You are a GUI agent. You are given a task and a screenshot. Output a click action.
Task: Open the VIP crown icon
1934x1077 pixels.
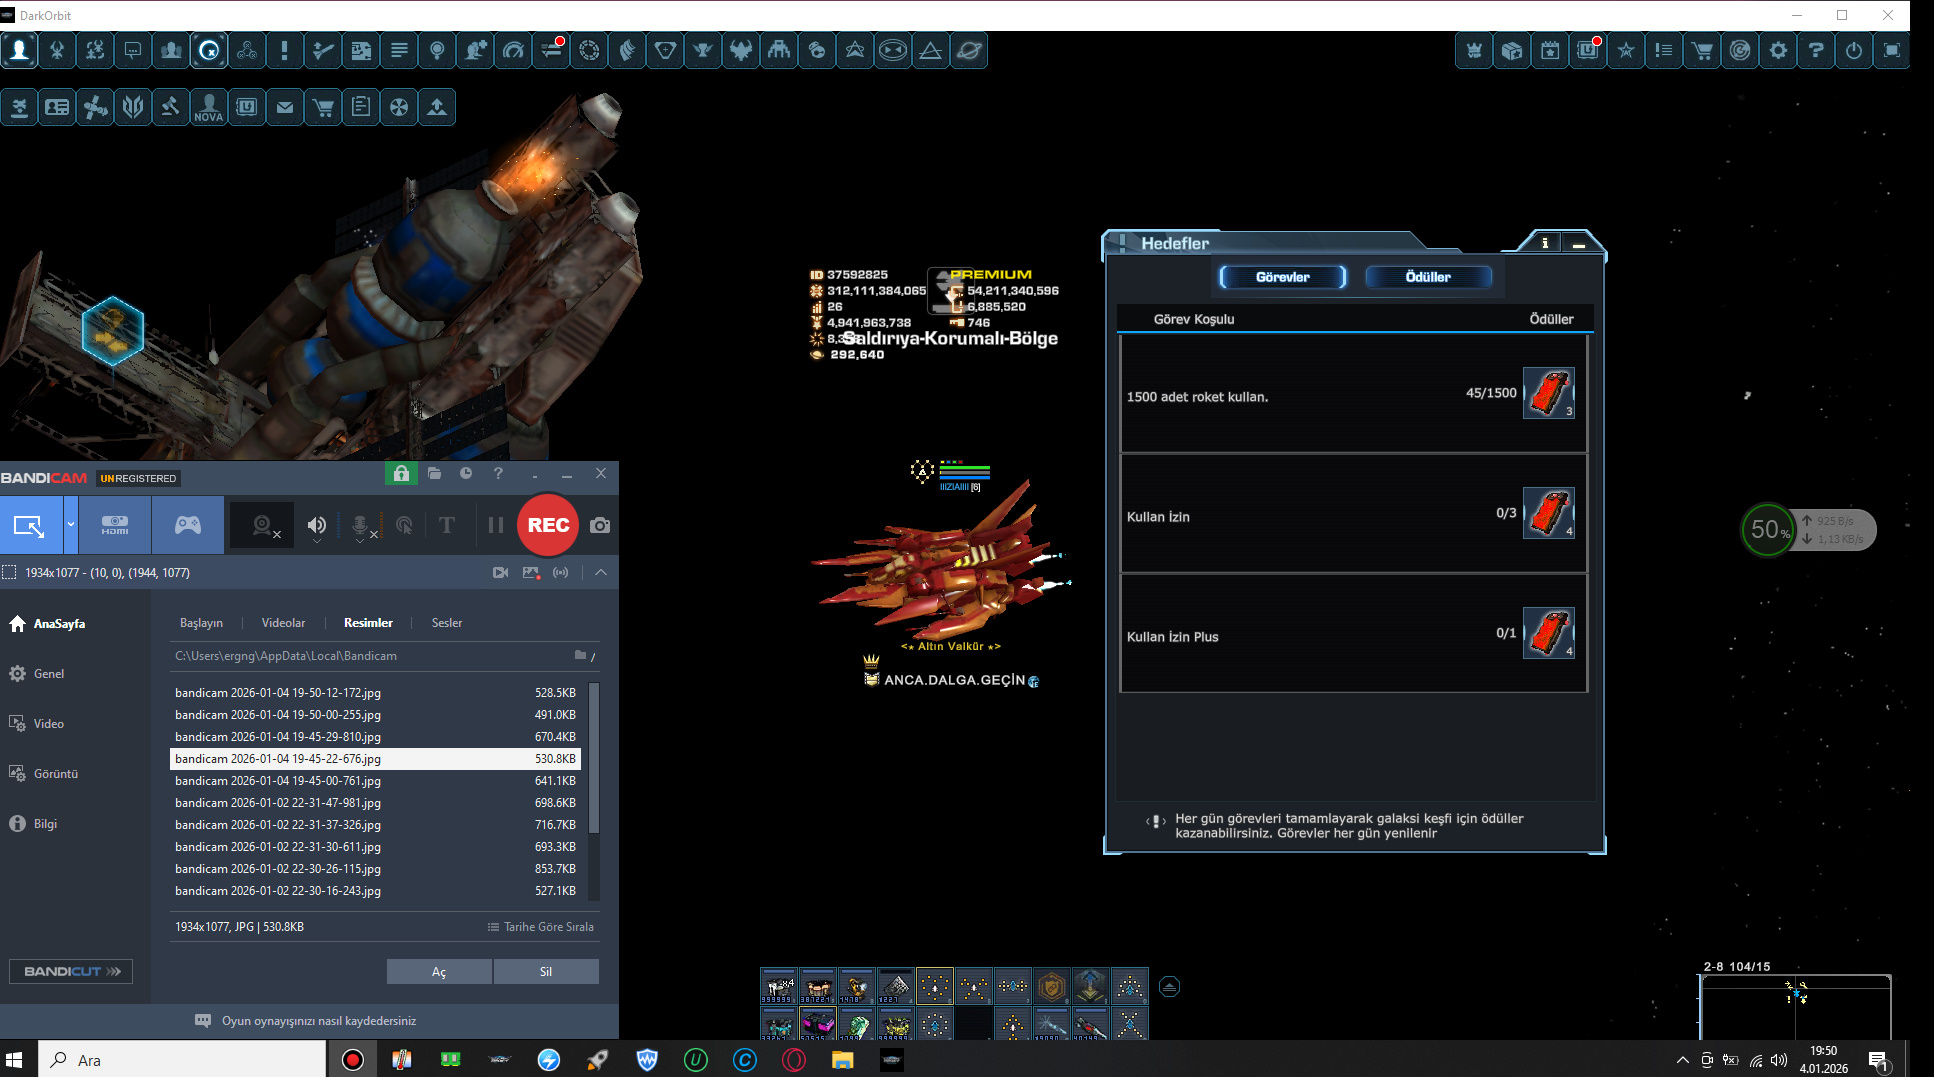tap(1474, 50)
